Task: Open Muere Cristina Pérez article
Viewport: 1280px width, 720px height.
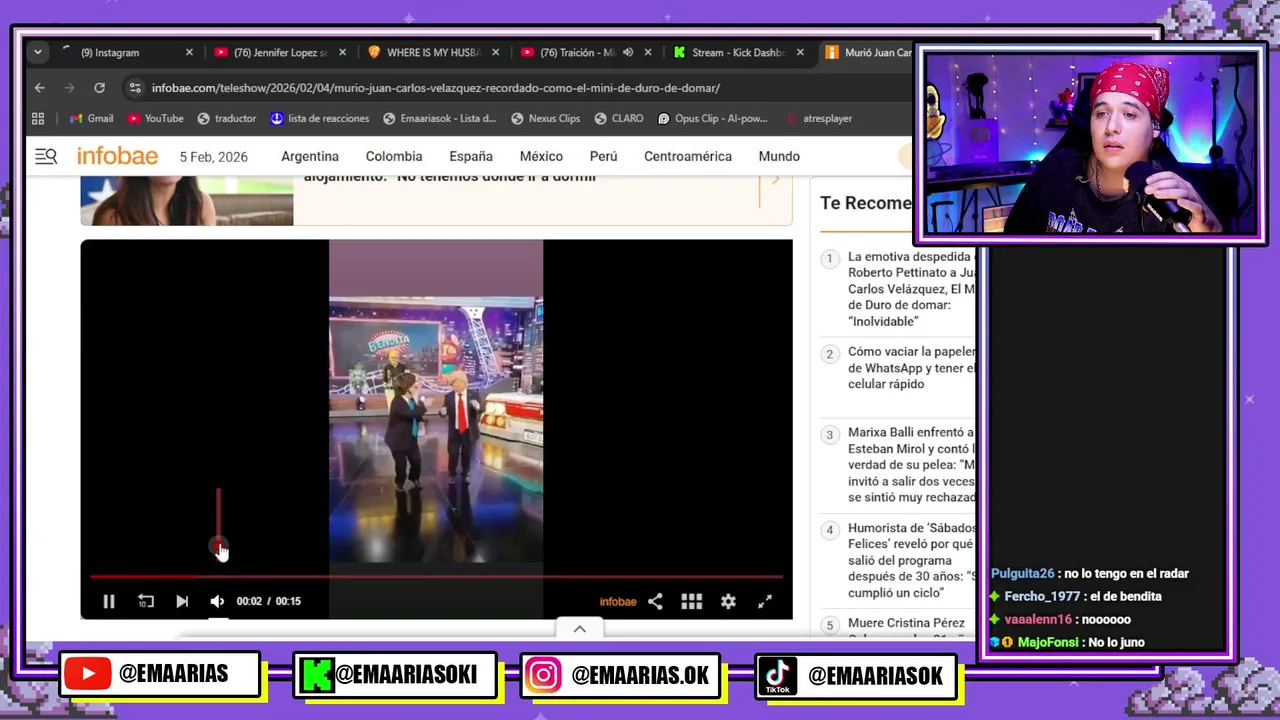Action: click(906, 623)
